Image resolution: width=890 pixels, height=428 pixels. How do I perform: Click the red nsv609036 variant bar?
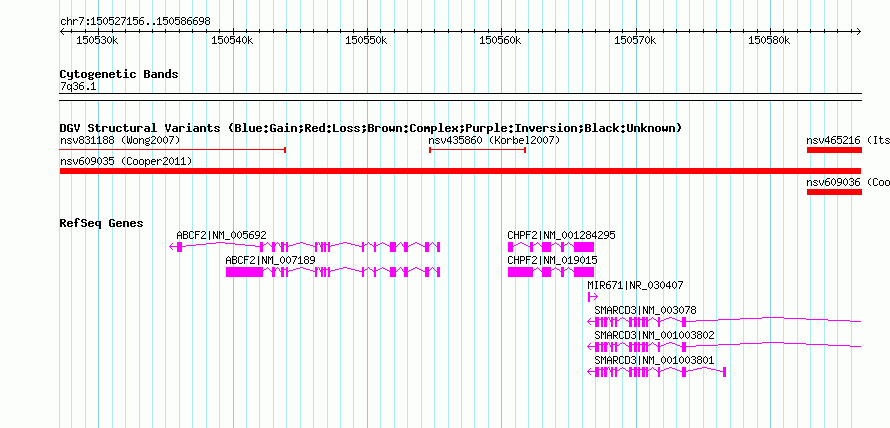[x=834, y=192]
